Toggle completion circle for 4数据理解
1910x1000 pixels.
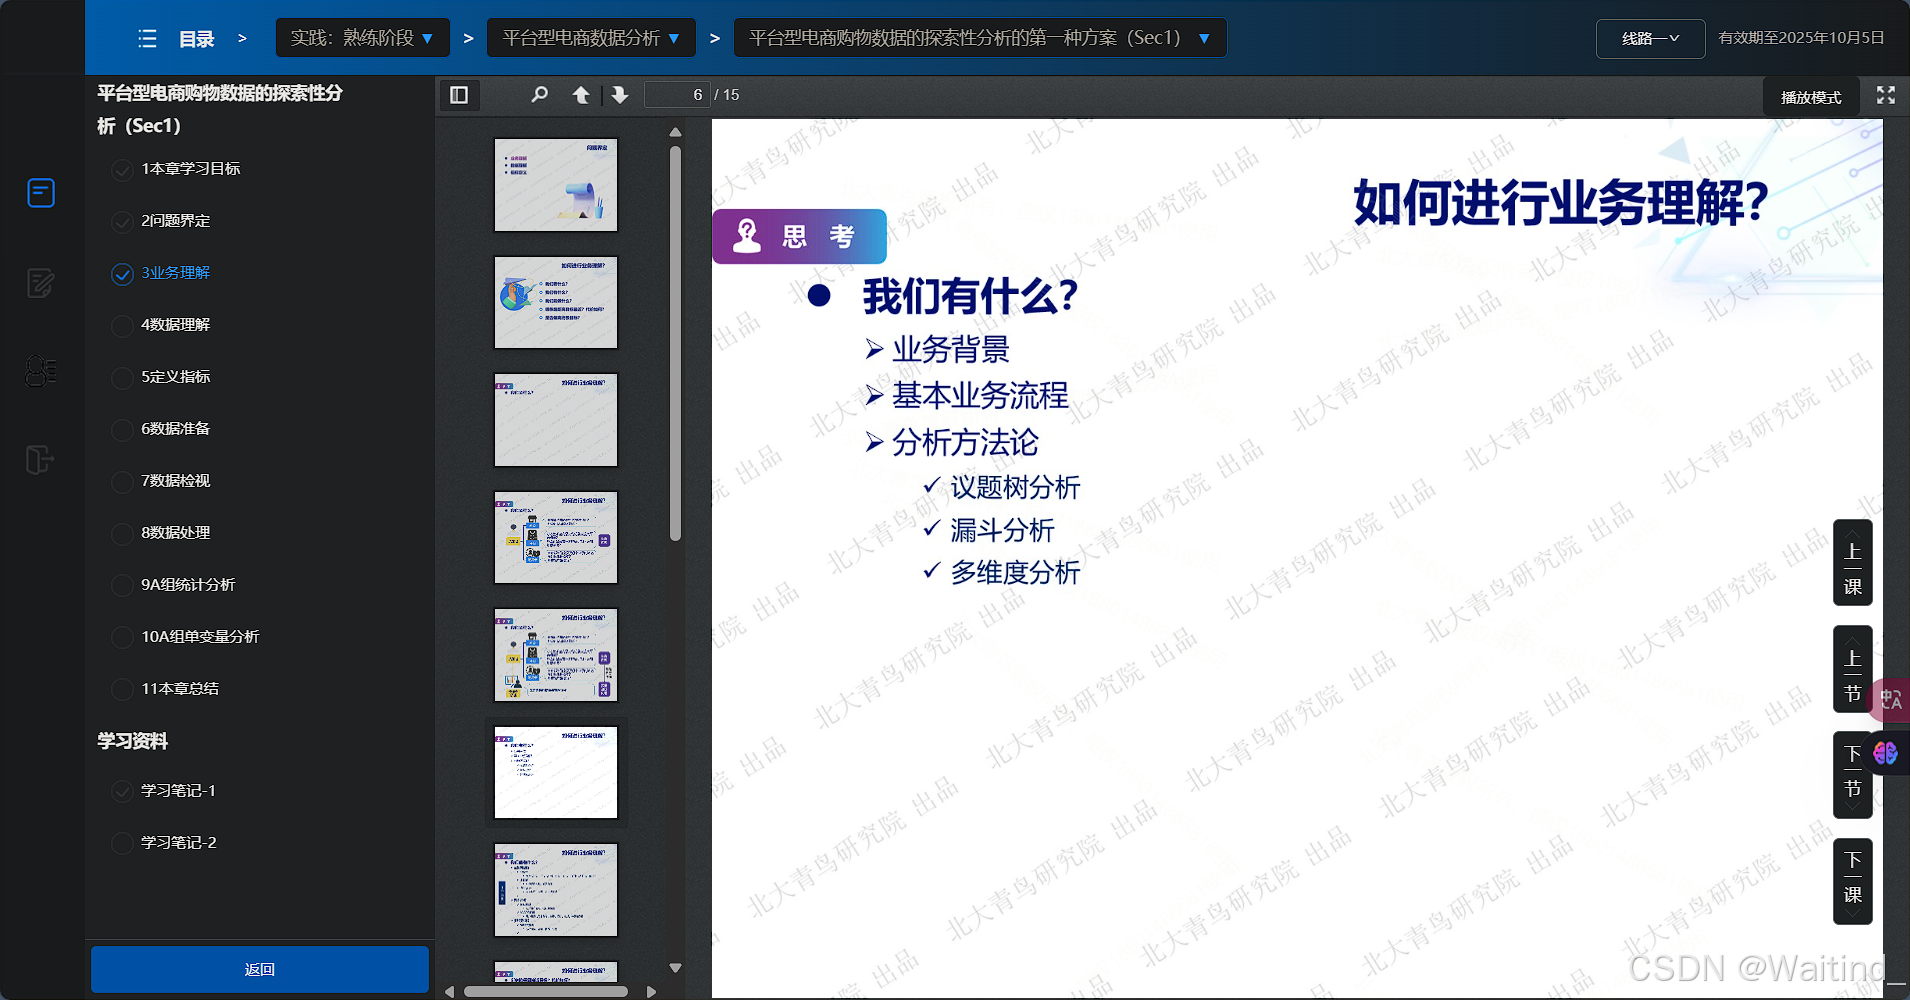[x=122, y=326]
